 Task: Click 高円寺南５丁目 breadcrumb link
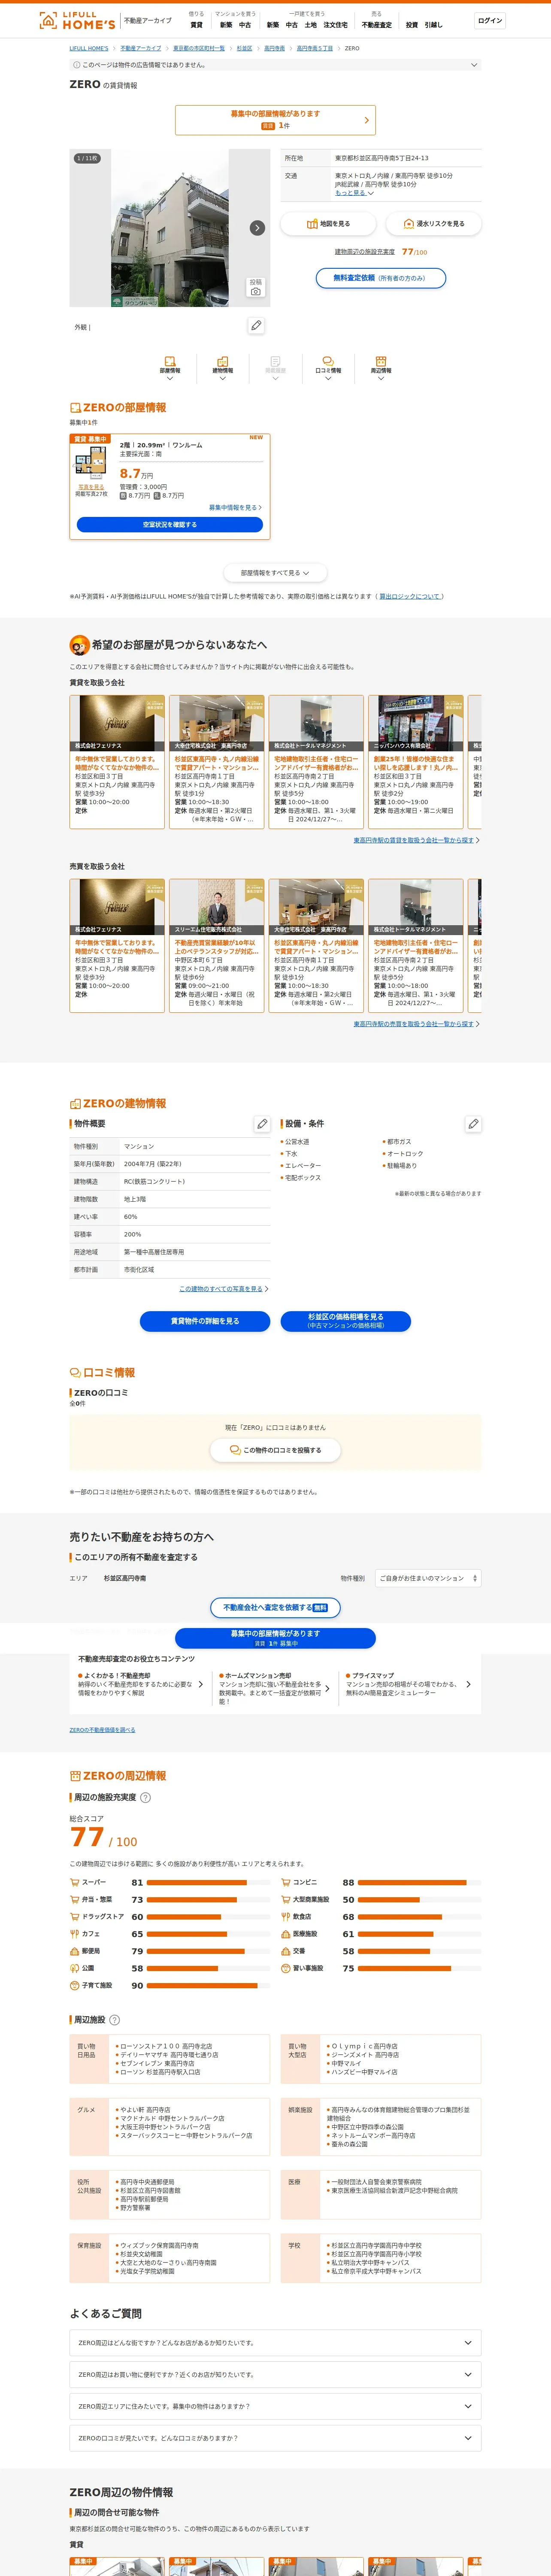315,48
